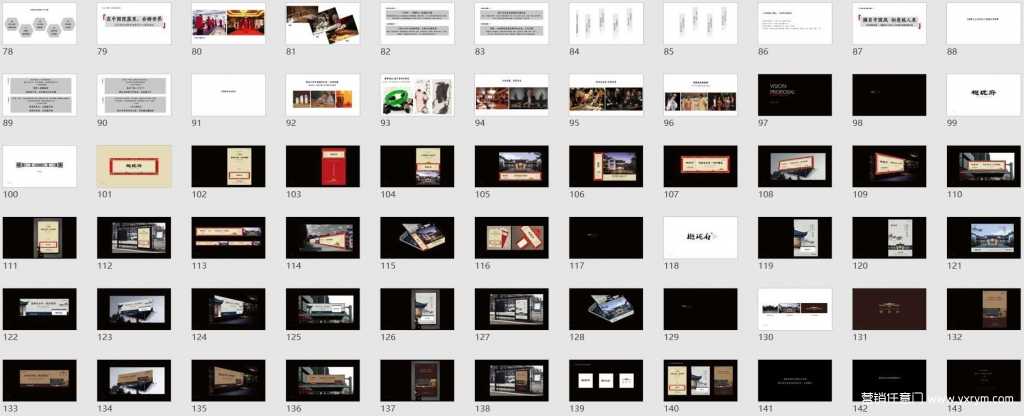Click slide 84 with vertical text columns
The width and height of the screenshot is (1024, 416).
coord(606,22)
